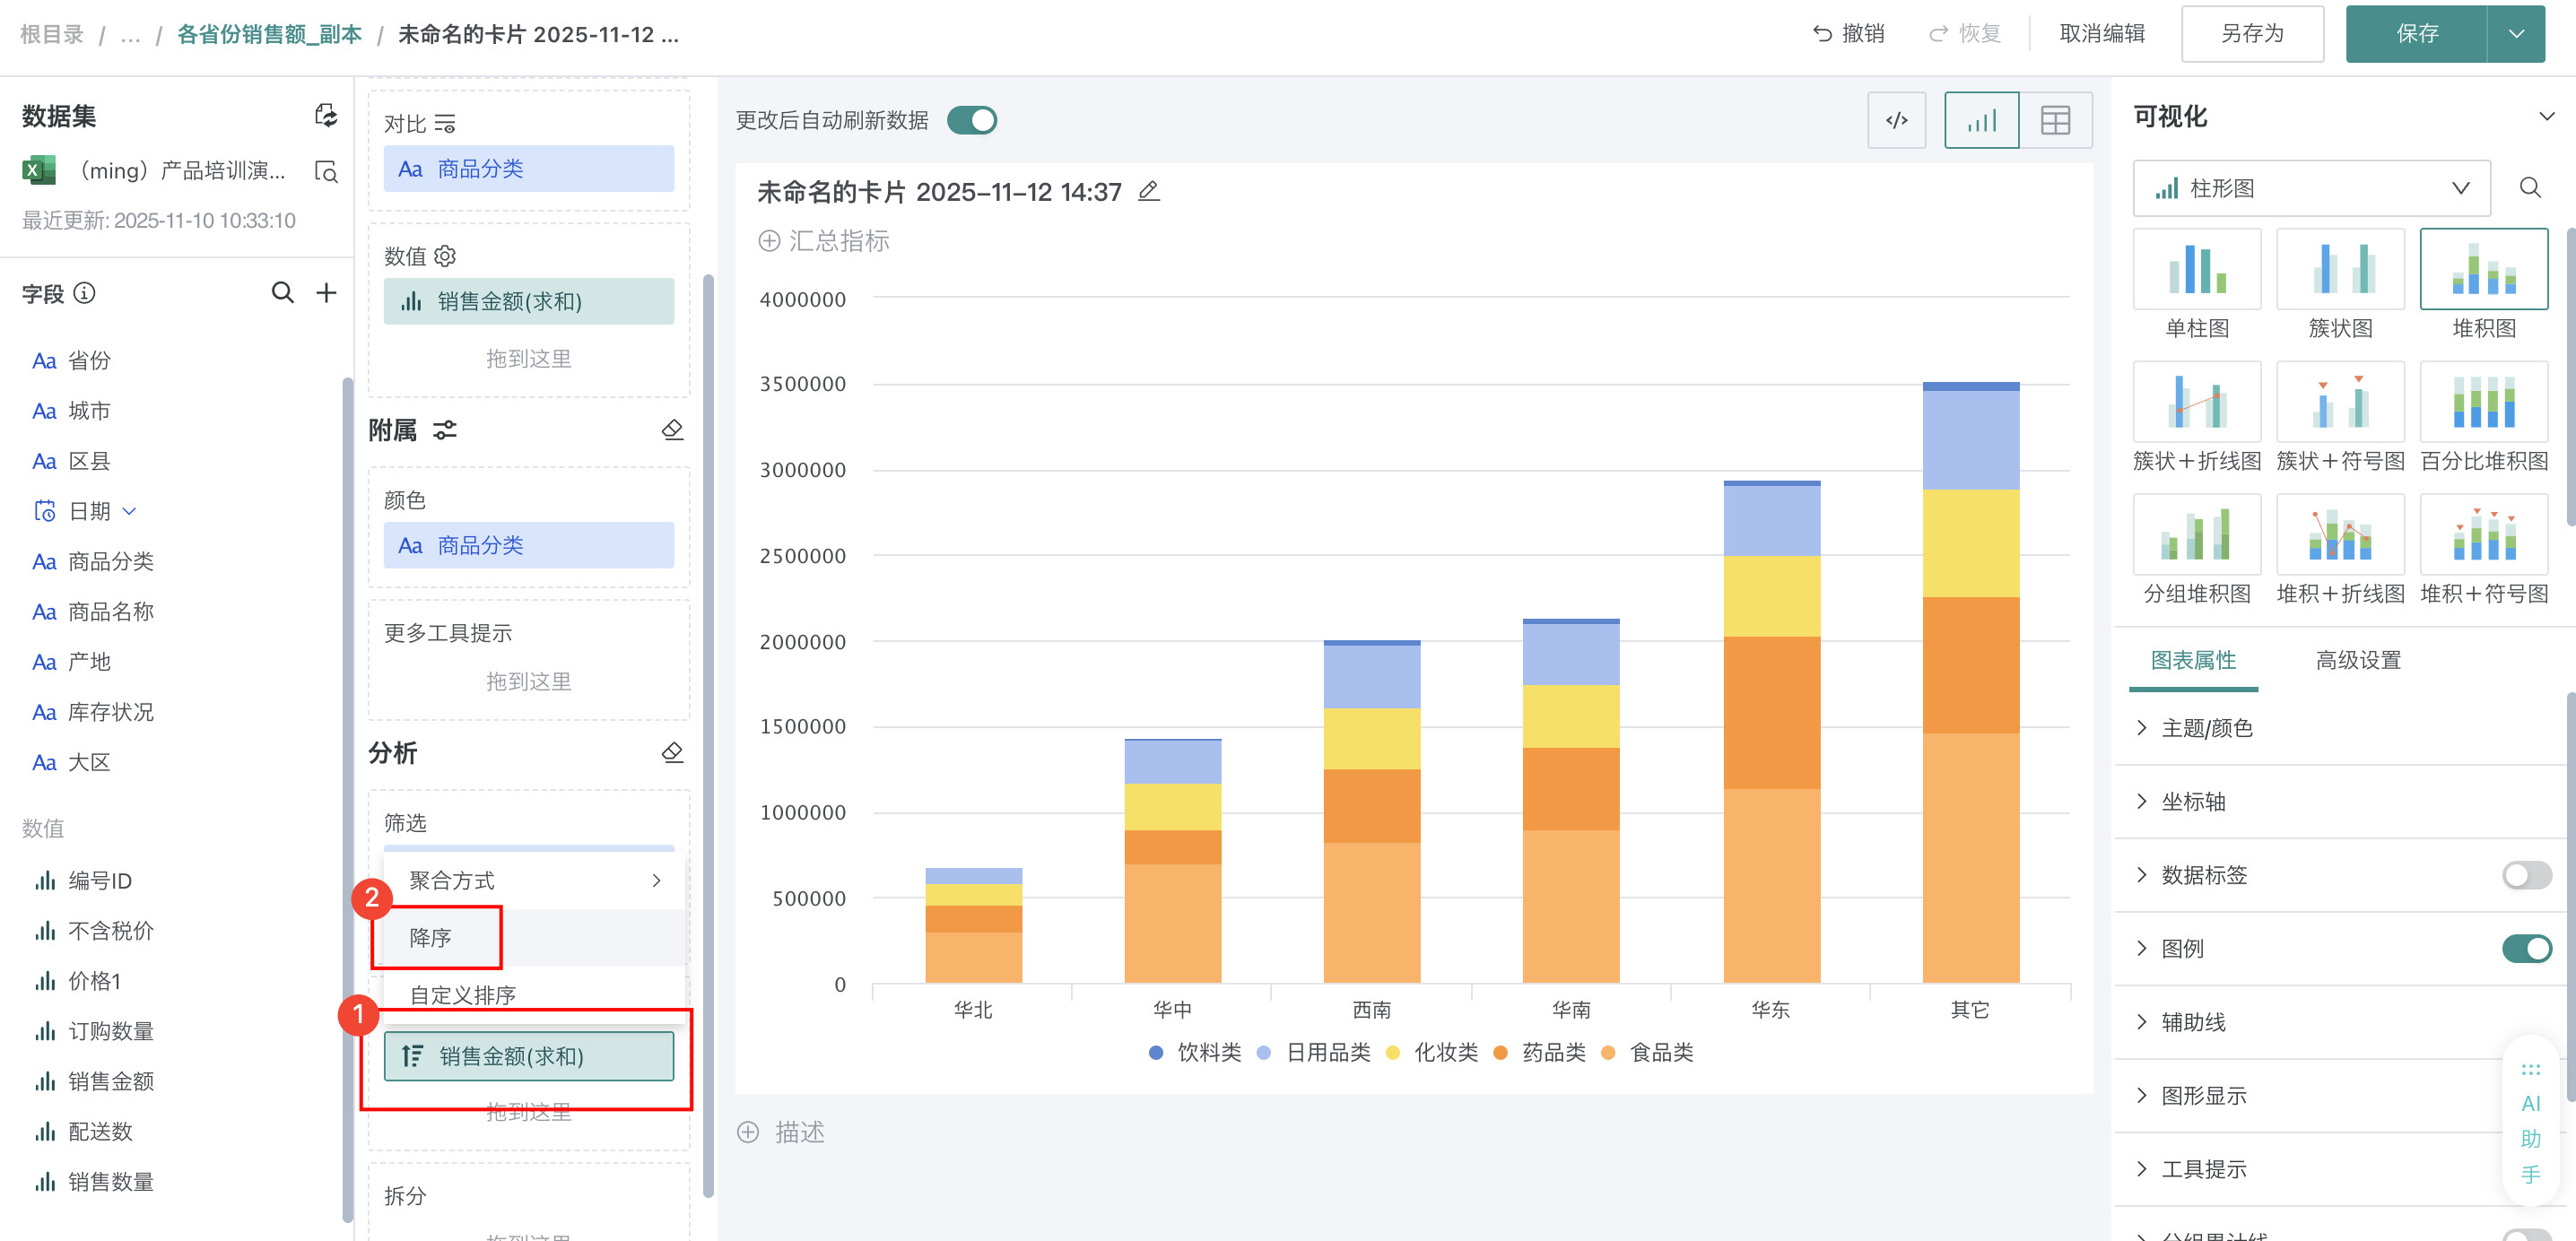Screen dimensions: 2576x1241
Task: Toggle auto refresh data switch off
Action: tap(972, 121)
